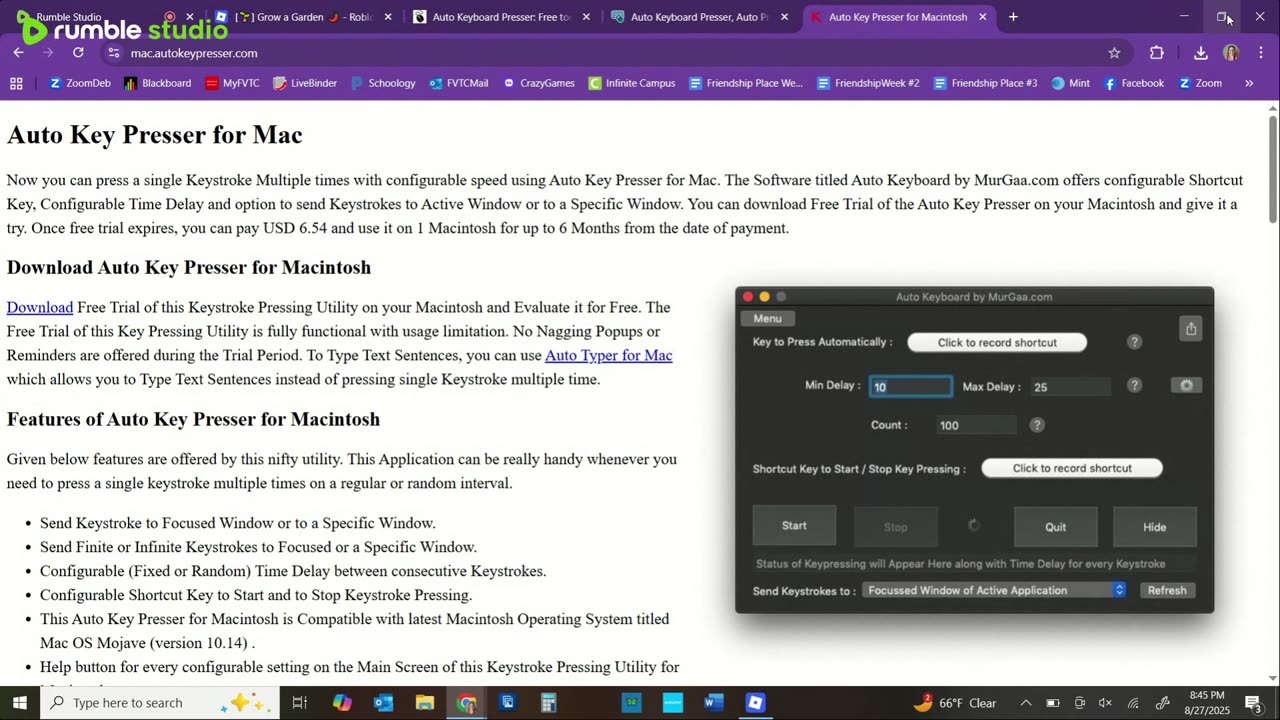Click the Auto Keyboard by MurGaa.com screenshot image

(x=975, y=450)
